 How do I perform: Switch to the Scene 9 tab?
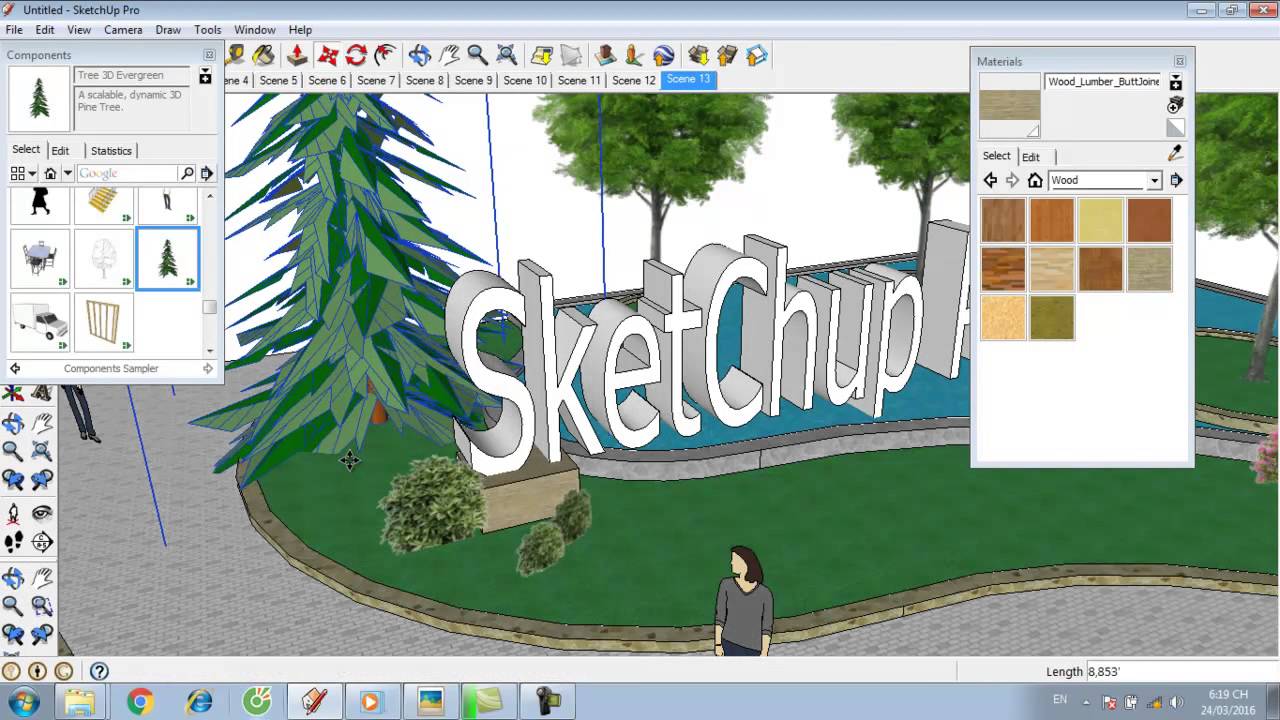pos(474,80)
